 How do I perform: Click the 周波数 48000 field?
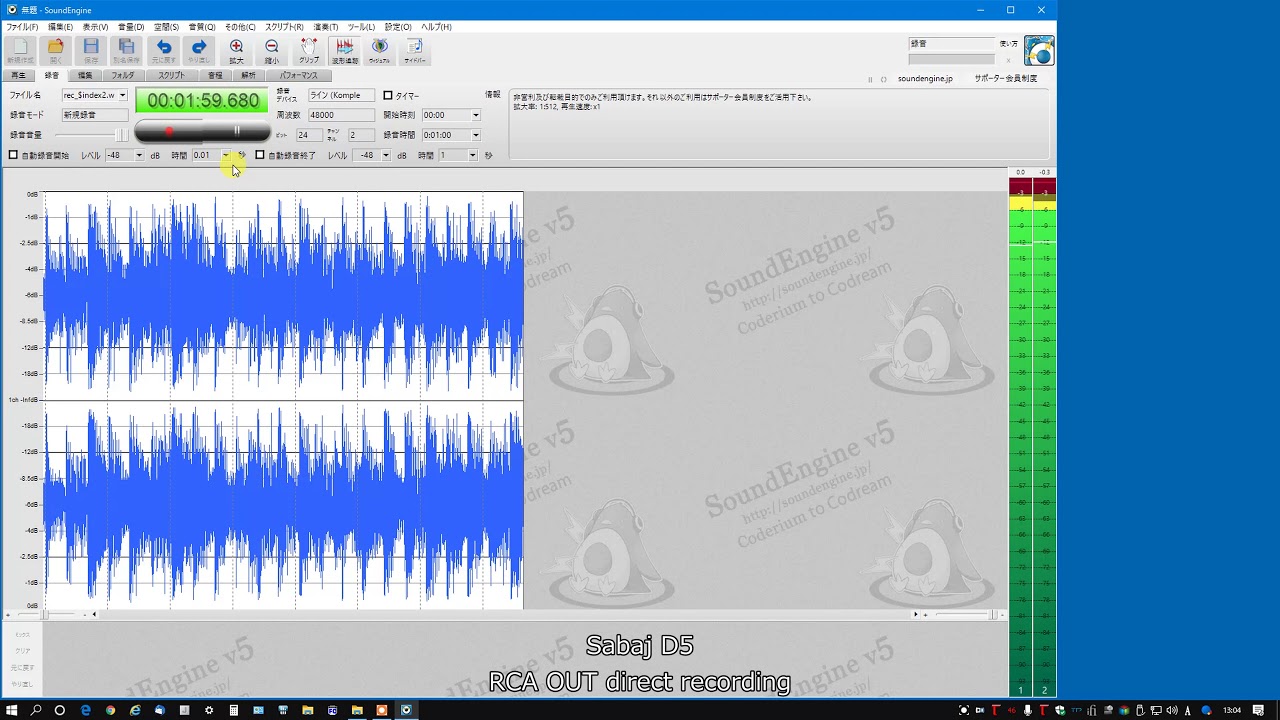(340, 115)
